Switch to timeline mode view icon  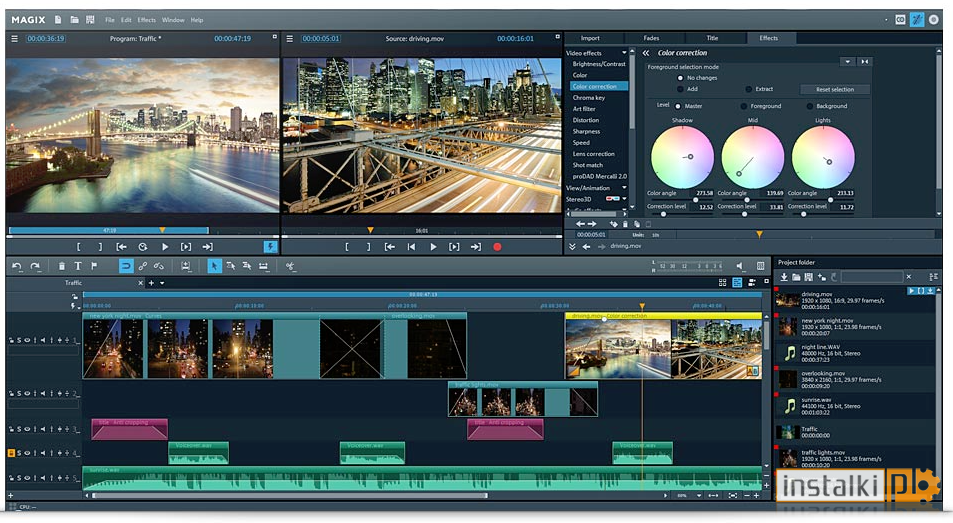(x=737, y=282)
